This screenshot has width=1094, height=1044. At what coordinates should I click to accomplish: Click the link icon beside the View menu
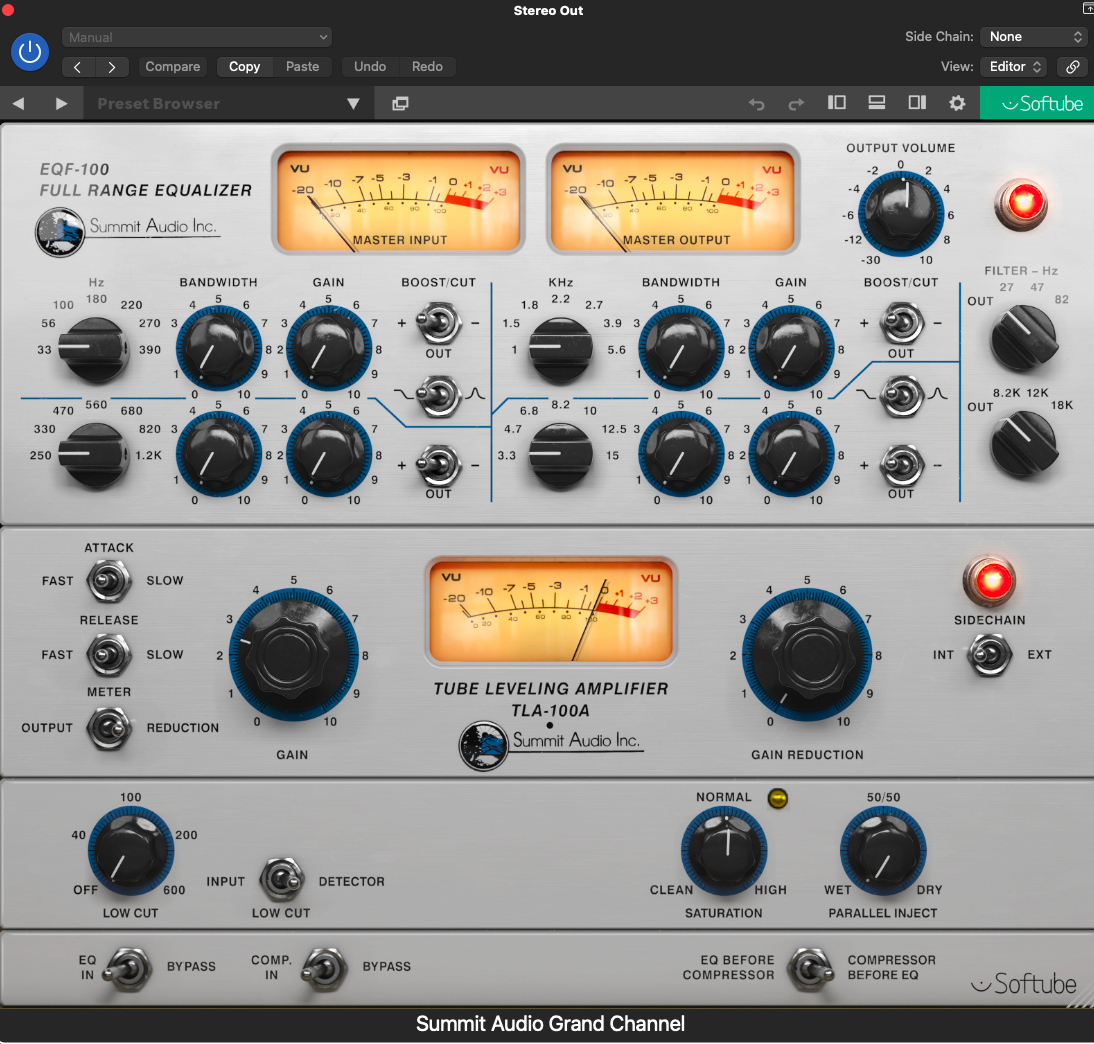[1072, 67]
